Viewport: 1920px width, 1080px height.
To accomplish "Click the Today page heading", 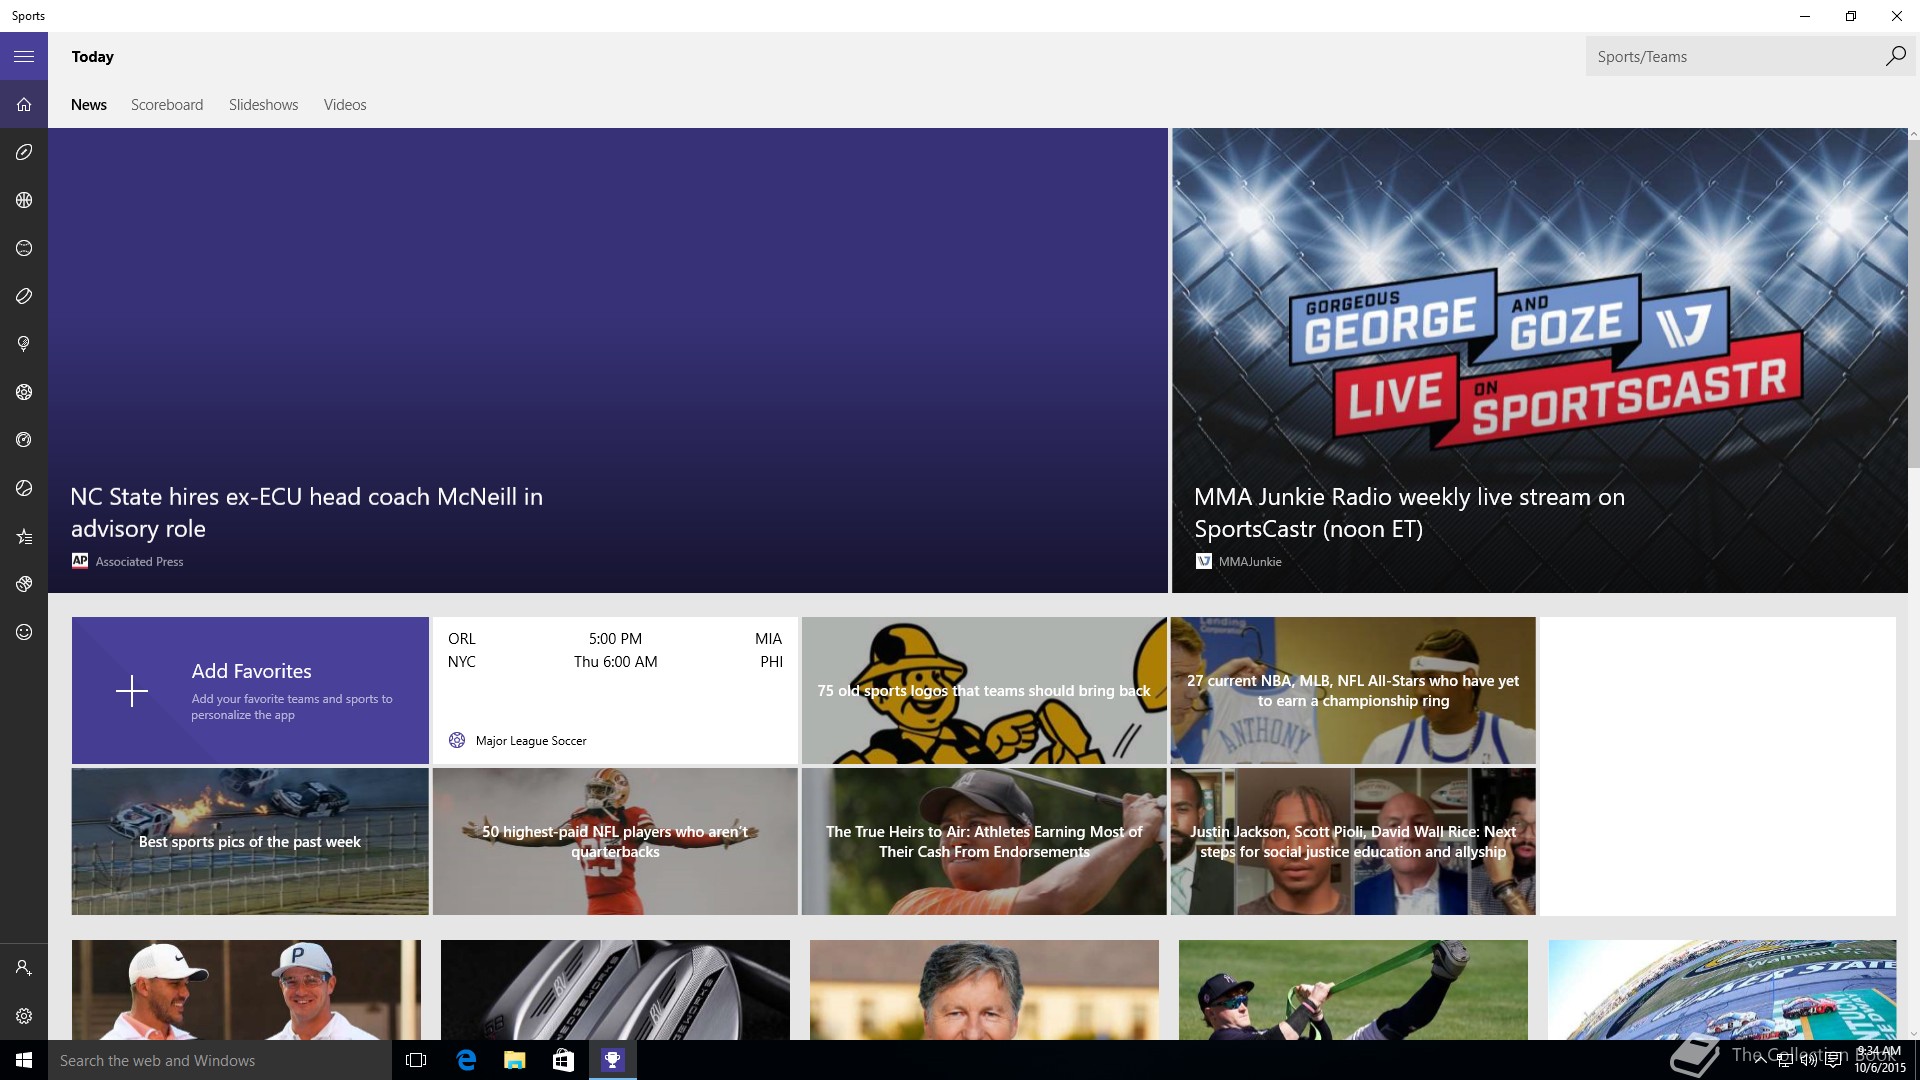I will [92, 57].
